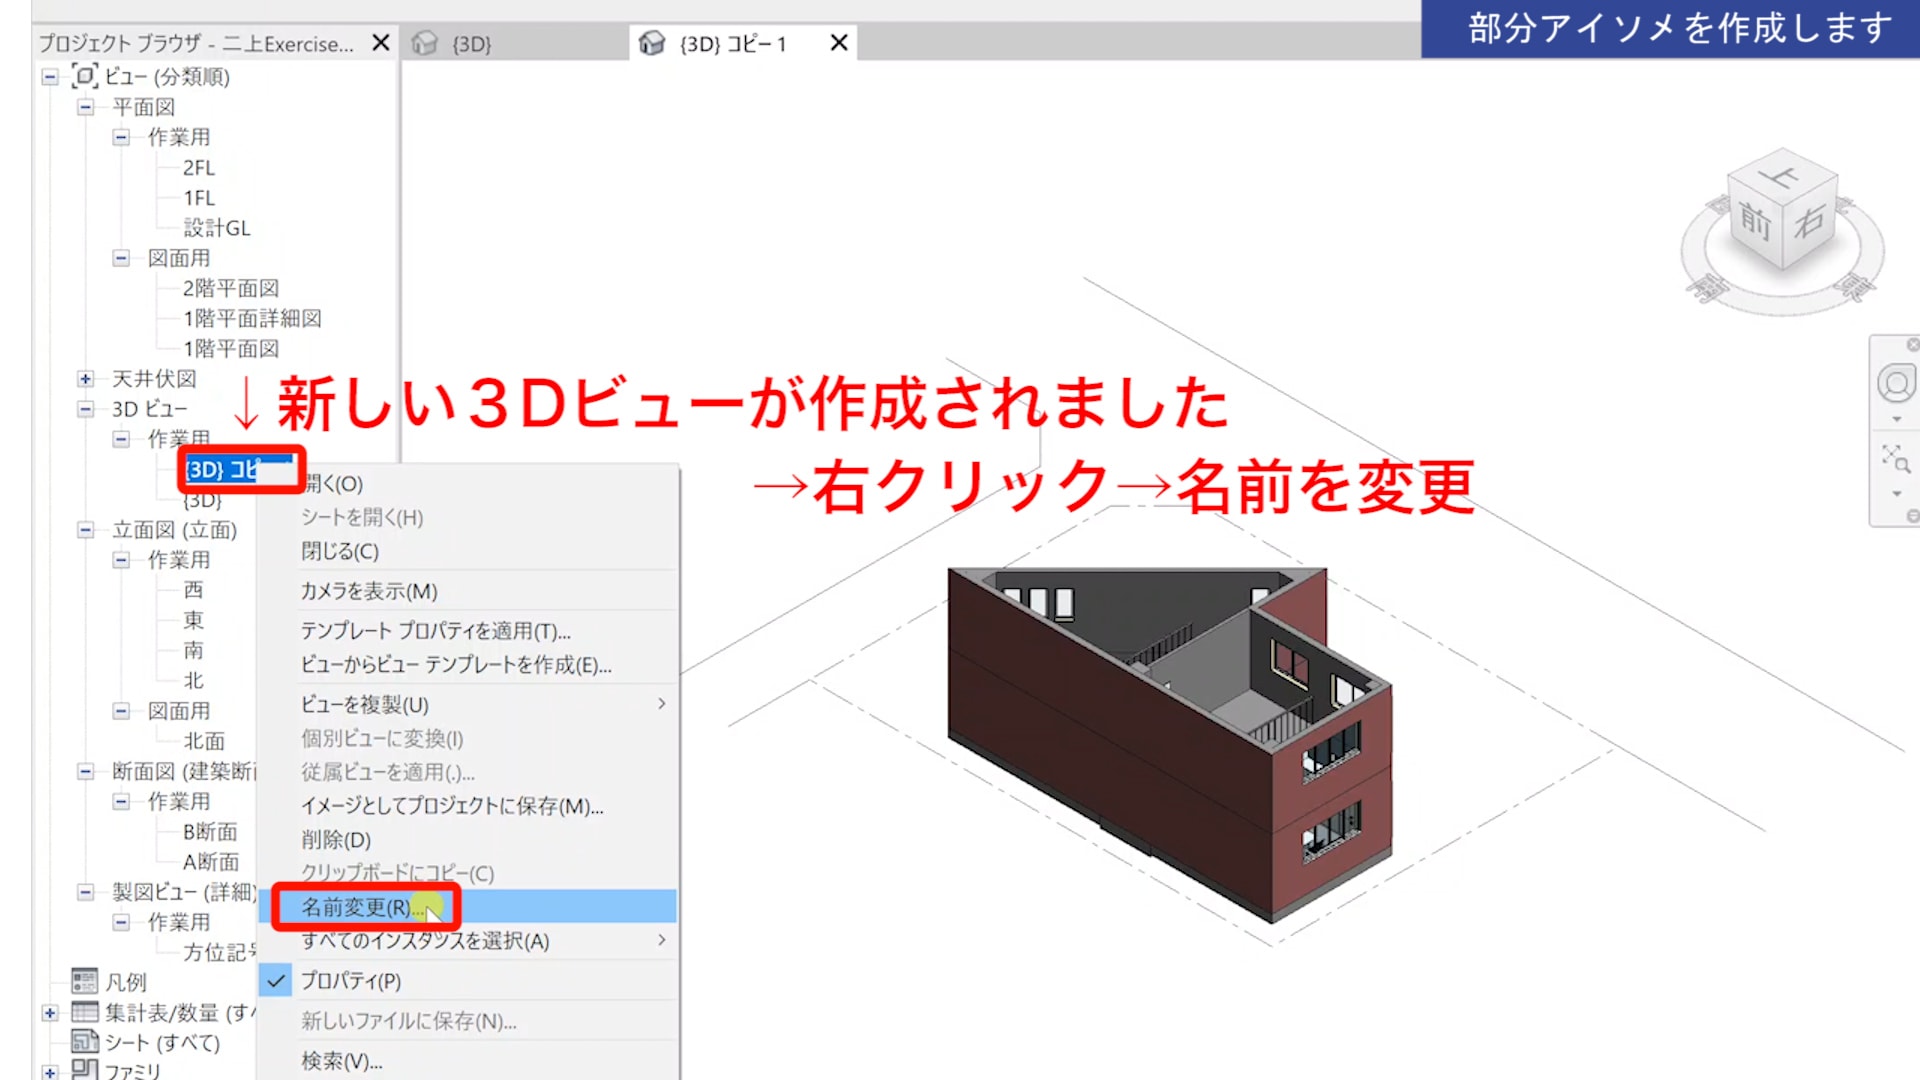This screenshot has height=1080, width=1920.
Task: Click the legend icon next to 凡例
Action: coord(85,981)
